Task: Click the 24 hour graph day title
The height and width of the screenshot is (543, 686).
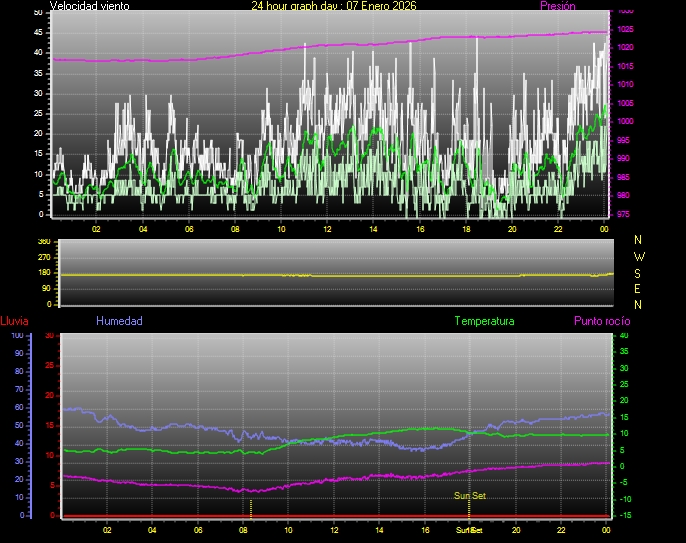Action: pyautogui.click(x=333, y=6)
